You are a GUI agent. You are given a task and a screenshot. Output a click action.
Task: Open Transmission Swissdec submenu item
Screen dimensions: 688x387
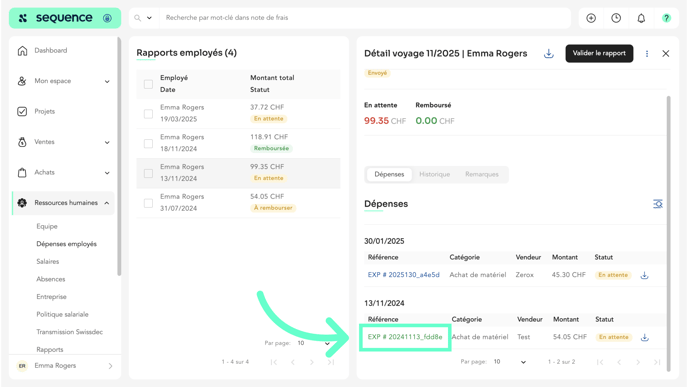(69, 332)
